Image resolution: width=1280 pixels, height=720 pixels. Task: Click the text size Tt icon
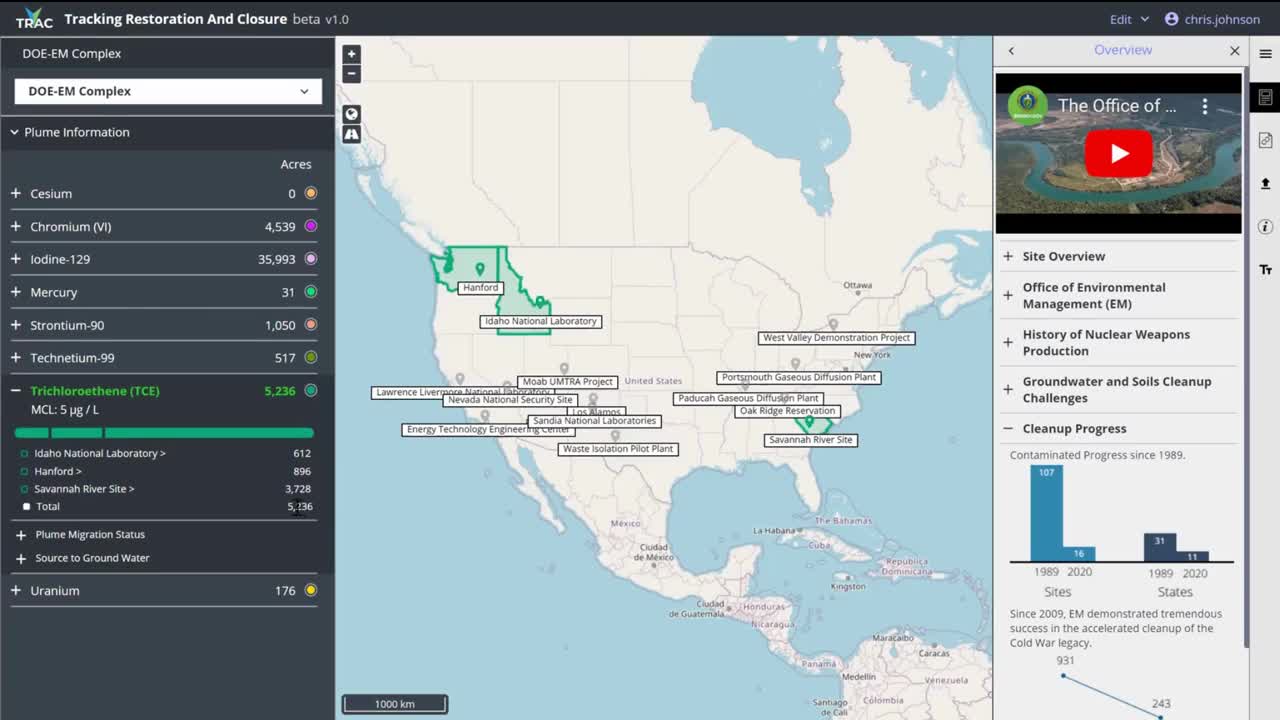click(x=1265, y=270)
